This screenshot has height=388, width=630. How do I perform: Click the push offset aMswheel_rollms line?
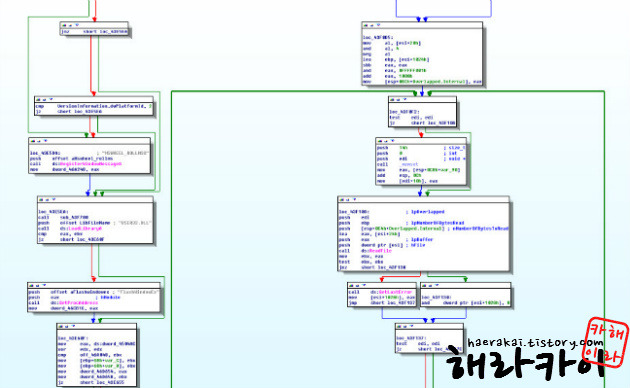pyautogui.click(x=72, y=158)
